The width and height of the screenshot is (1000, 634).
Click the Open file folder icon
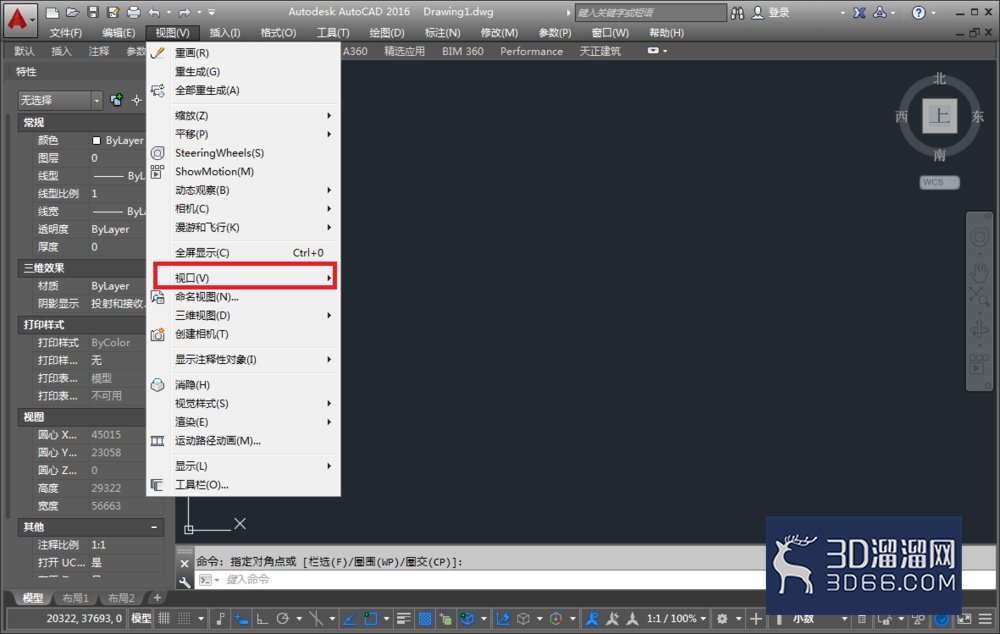(73, 12)
